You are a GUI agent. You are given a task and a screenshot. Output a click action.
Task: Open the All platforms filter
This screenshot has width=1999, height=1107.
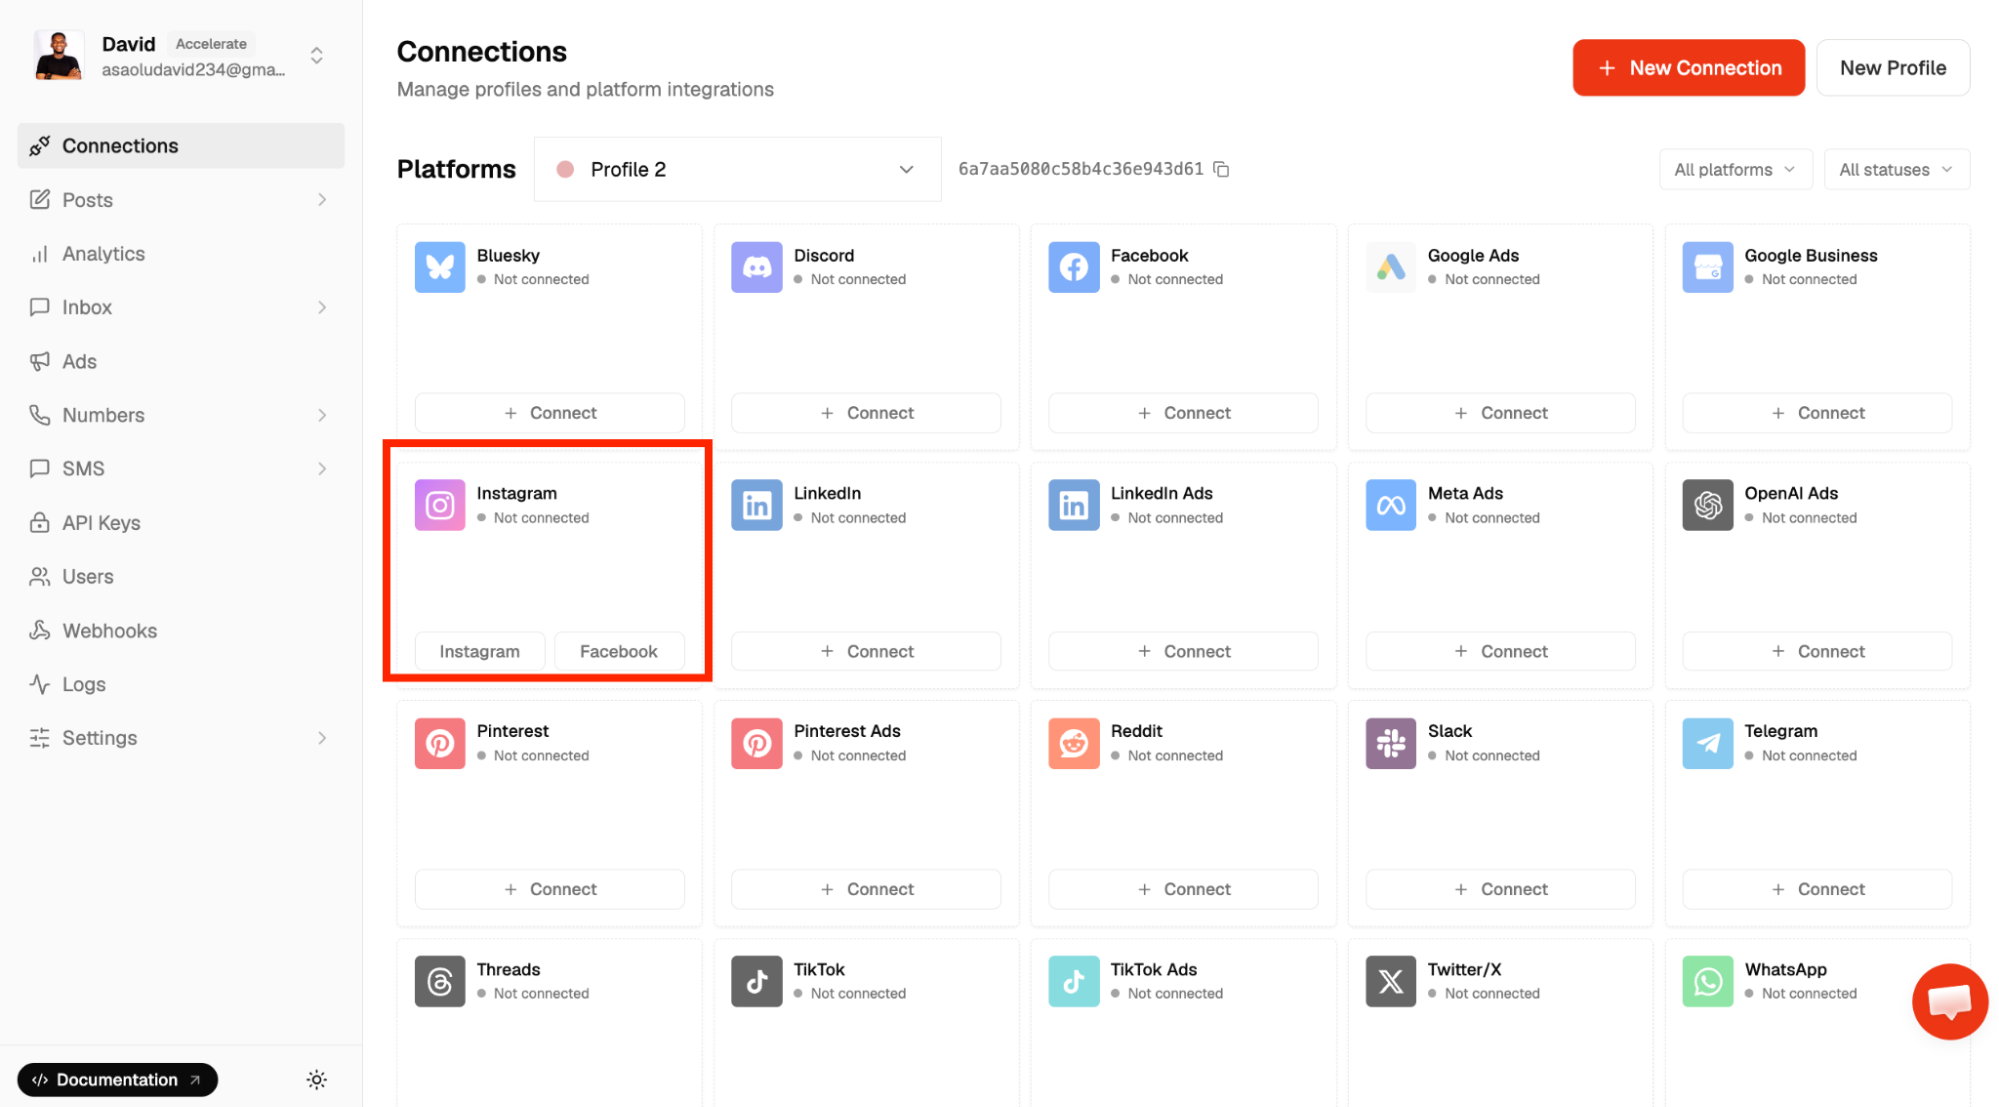click(x=1734, y=169)
